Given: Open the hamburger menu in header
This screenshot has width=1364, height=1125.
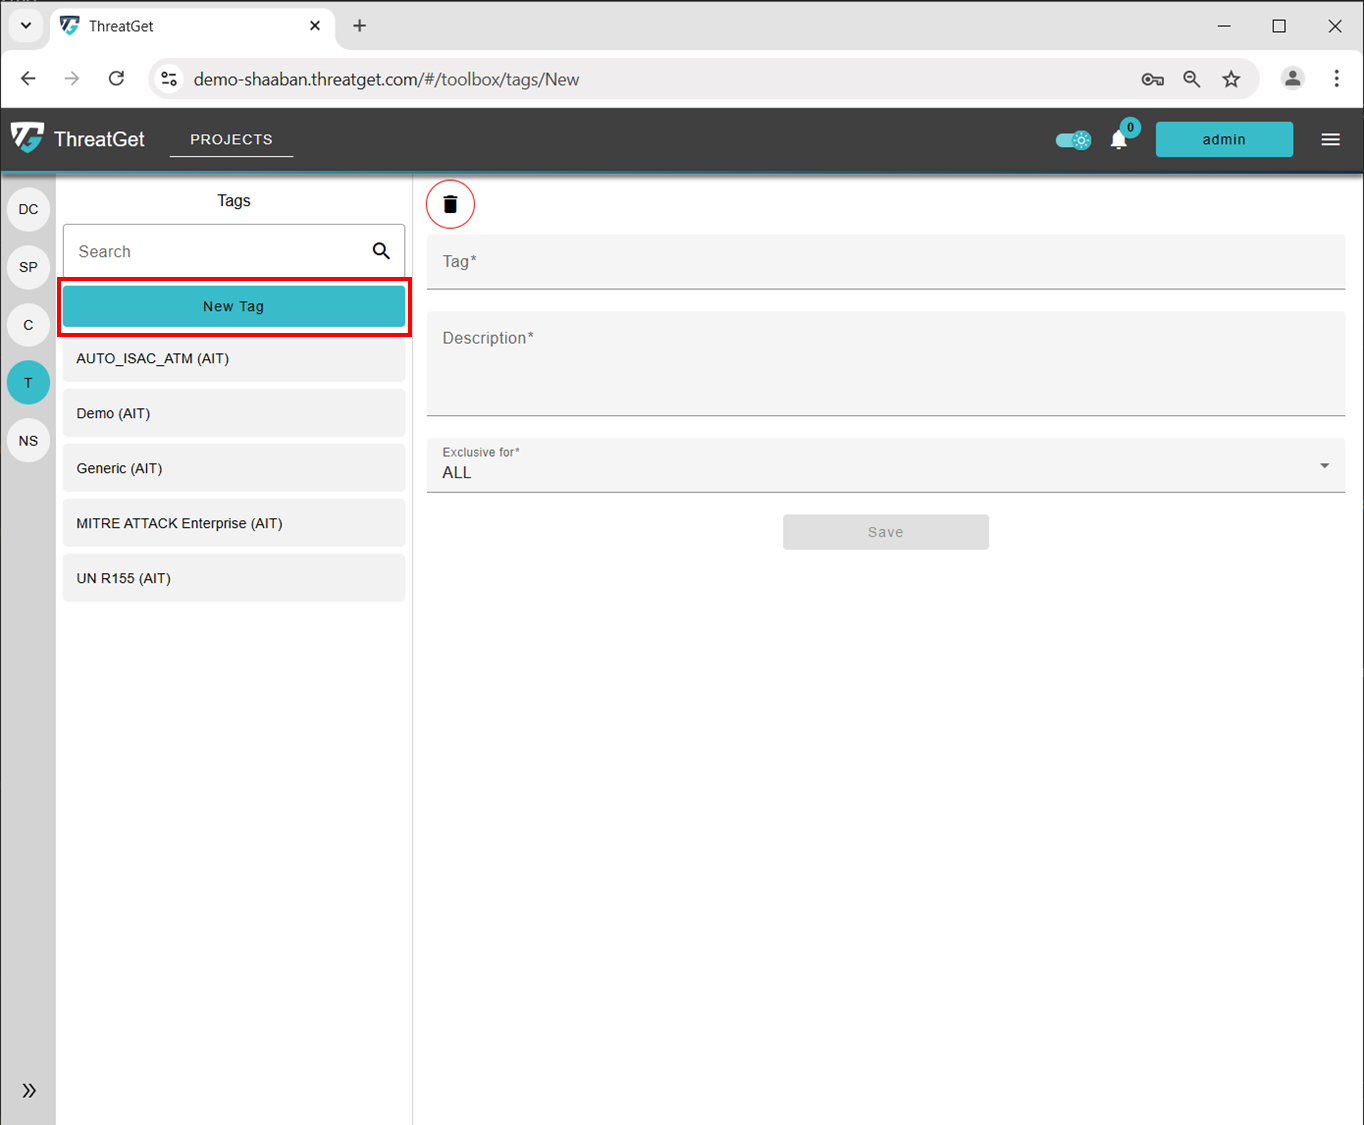Looking at the screenshot, I should 1330,140.
